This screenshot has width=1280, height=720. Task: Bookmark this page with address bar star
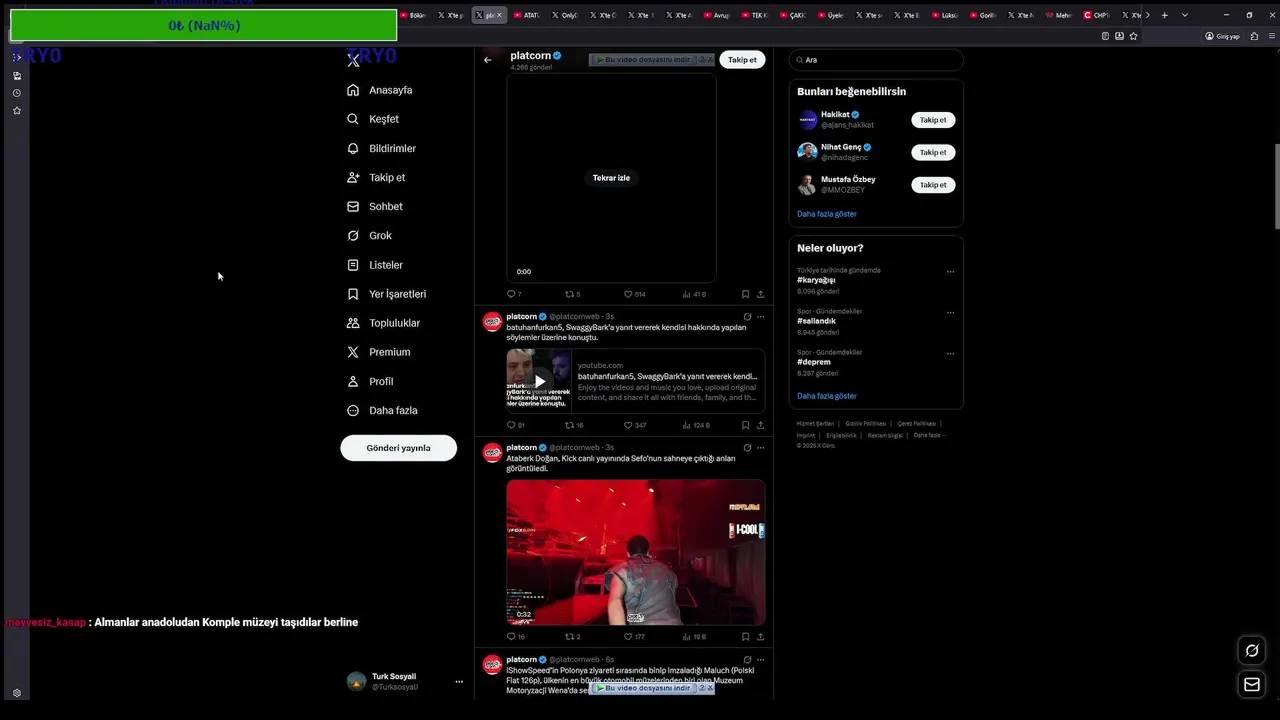point(1133,36)
